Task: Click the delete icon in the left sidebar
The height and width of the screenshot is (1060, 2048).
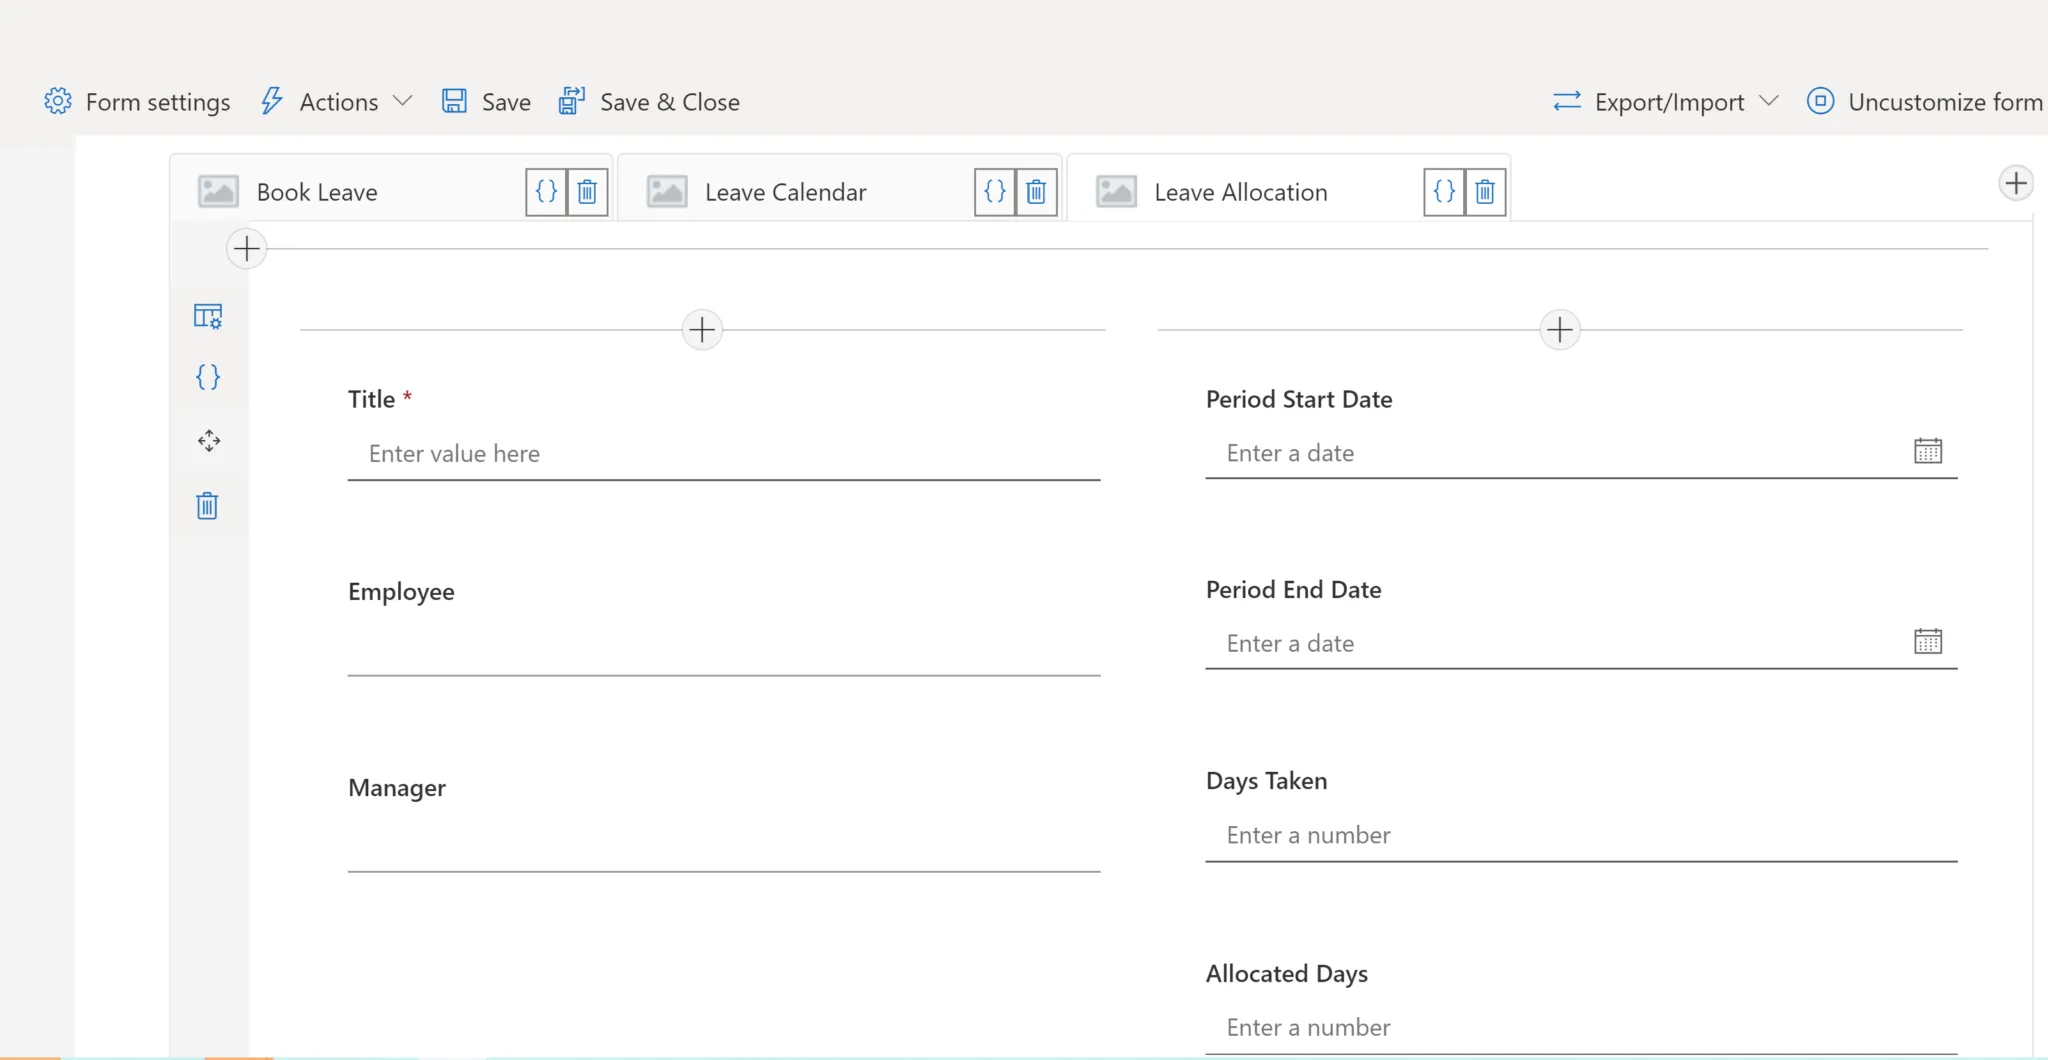Action: click(x=208, y=505)
